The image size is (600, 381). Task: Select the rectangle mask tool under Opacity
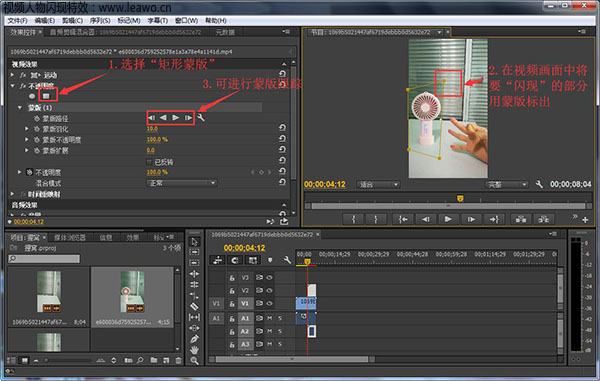[x=46, y=96]
